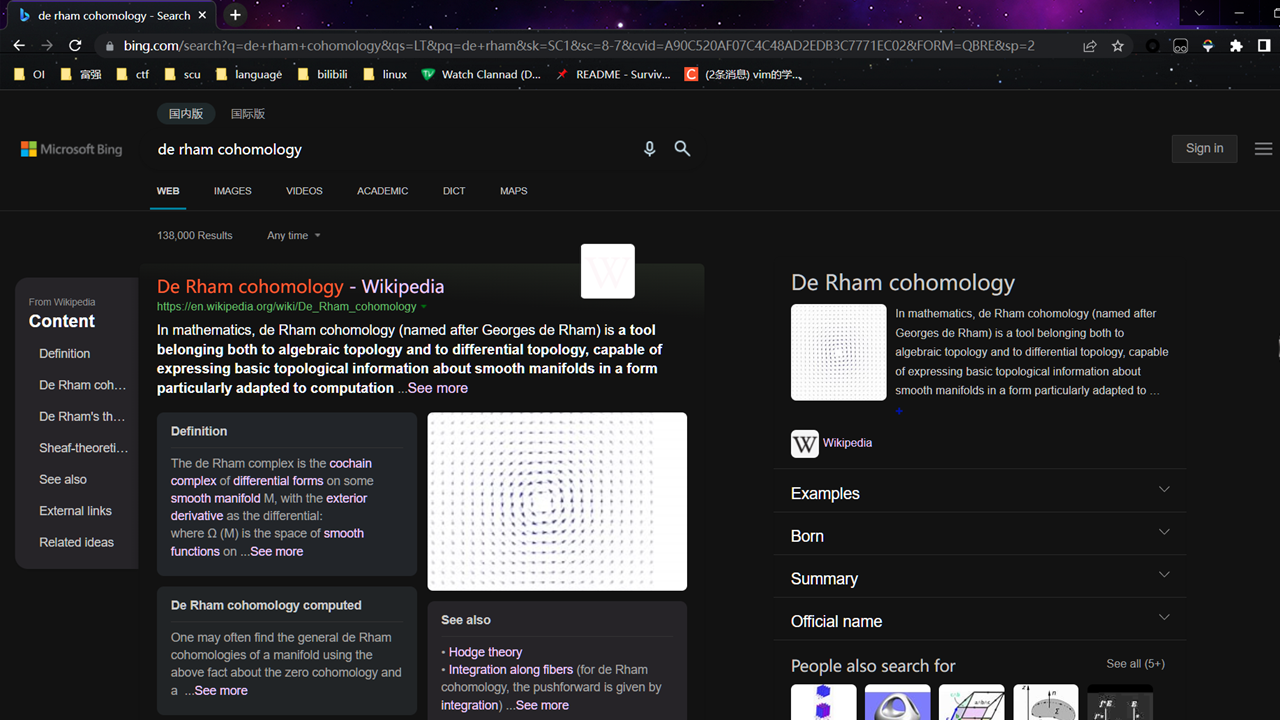Click the rounded-square face extension icon
This screenshot has width=1280, height=720.
pyautogui.click(x=1180, y=45)
